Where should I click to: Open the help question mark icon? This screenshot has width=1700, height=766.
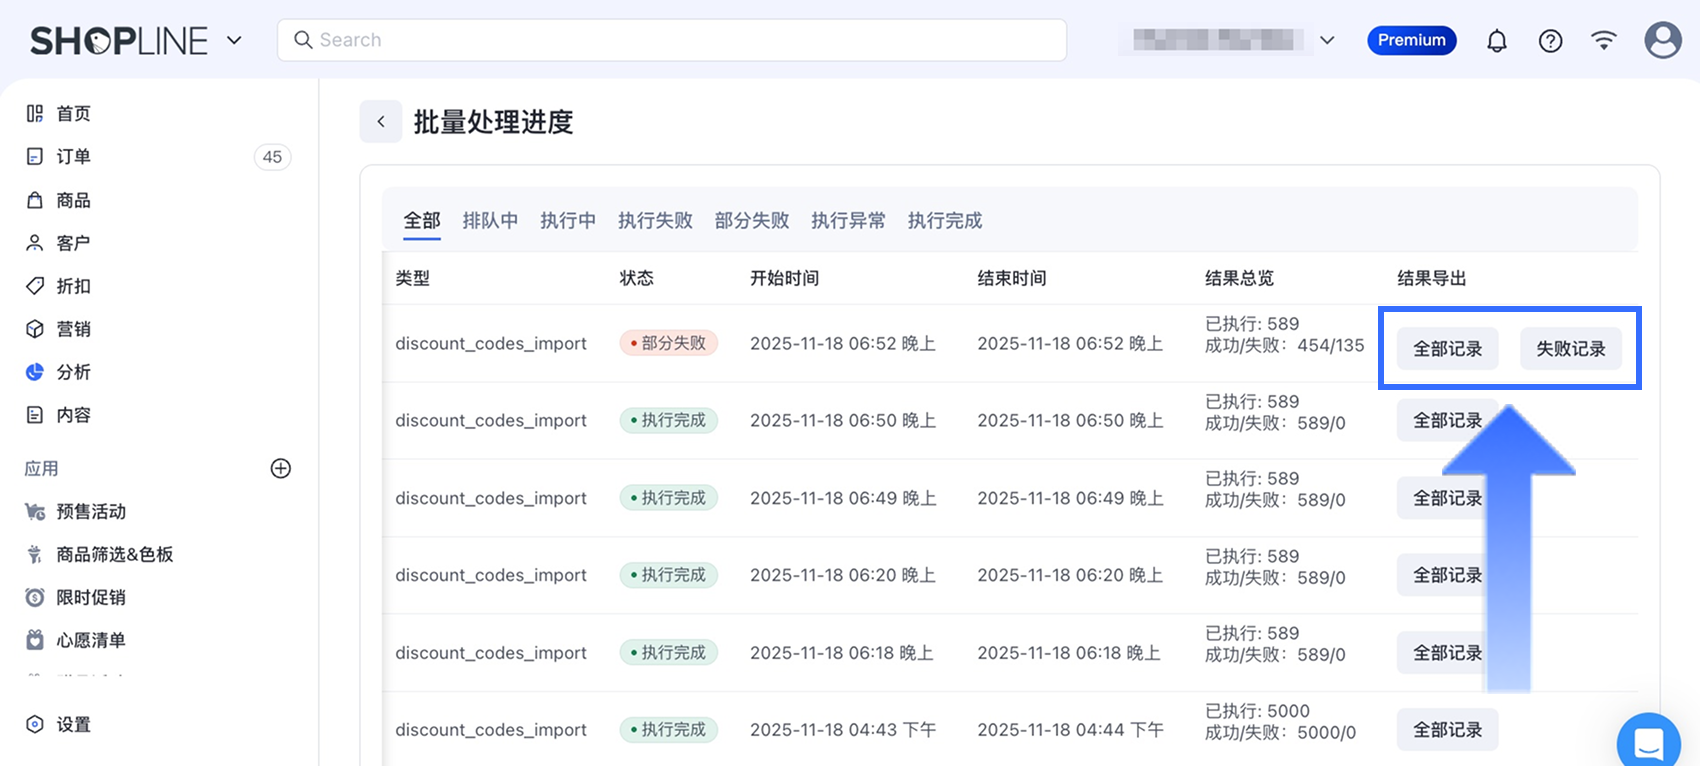1550,41
